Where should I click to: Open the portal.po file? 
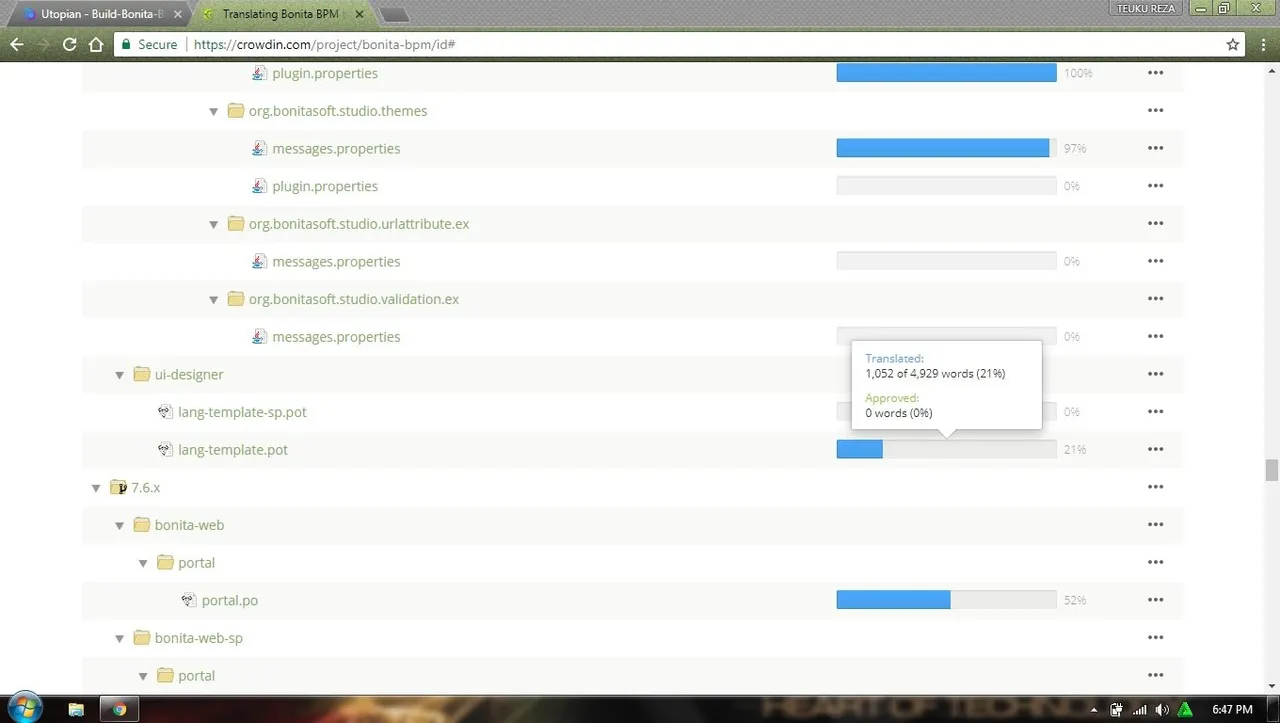(229, 600)
